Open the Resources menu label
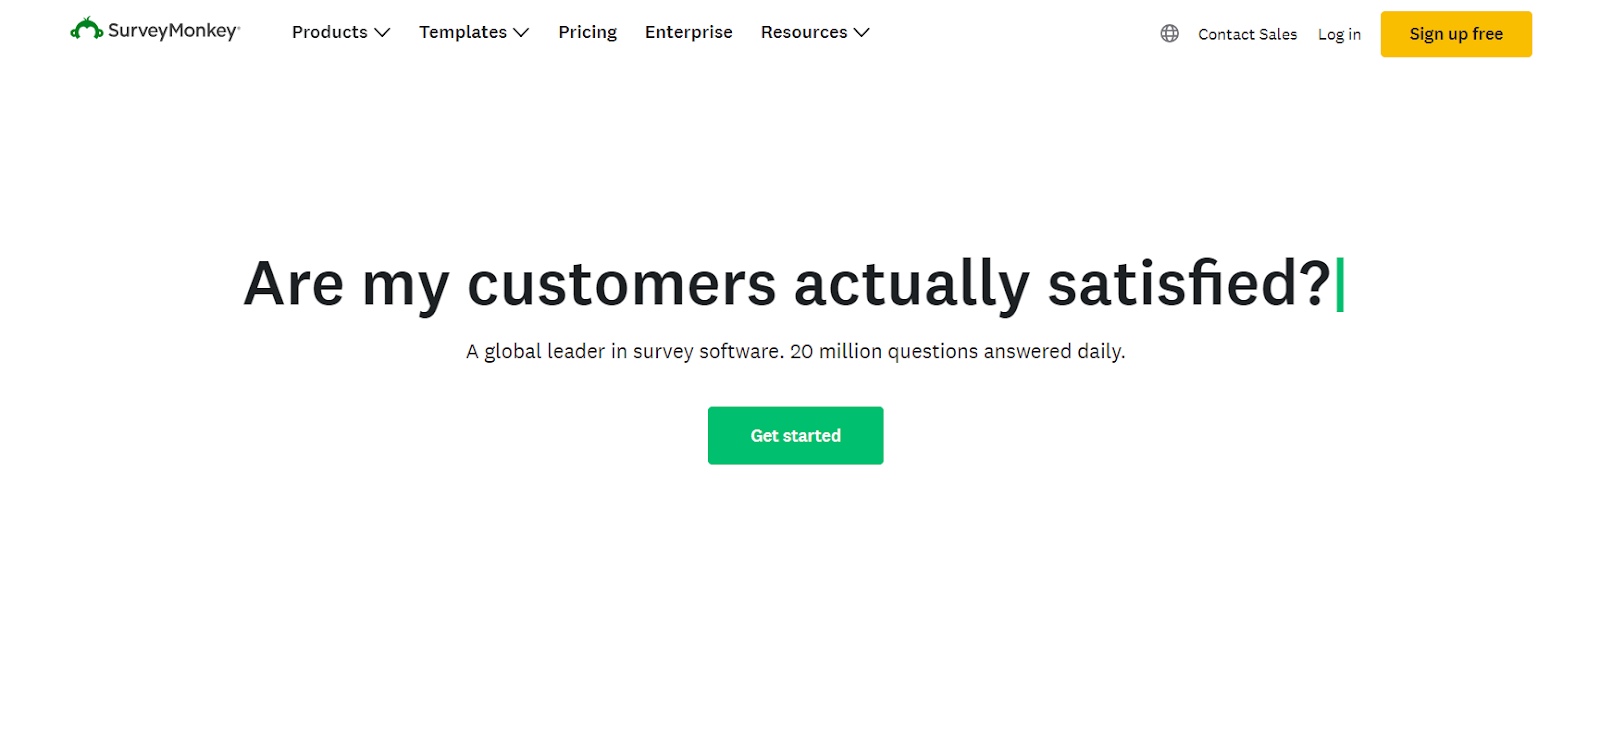 [804, 32]
